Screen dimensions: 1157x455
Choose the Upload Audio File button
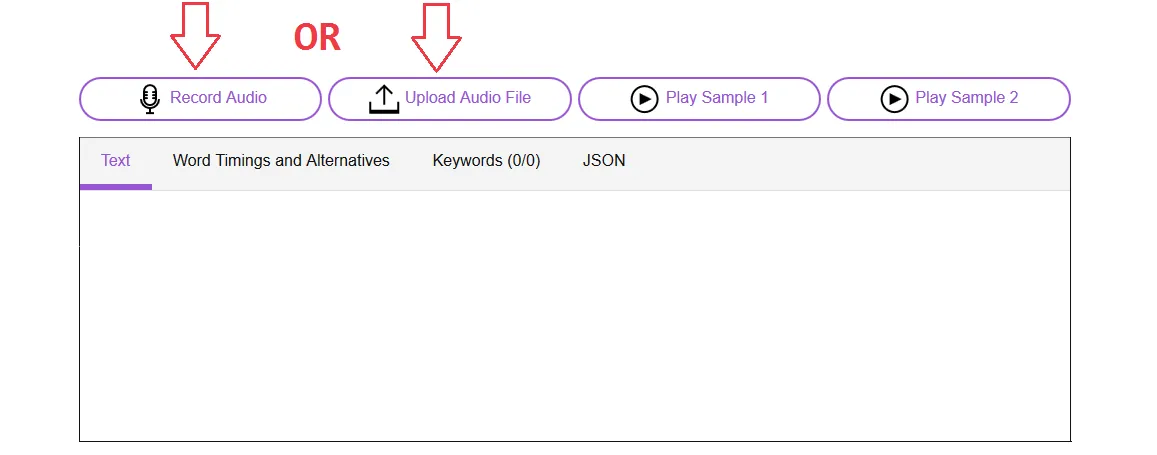[449, 99]
